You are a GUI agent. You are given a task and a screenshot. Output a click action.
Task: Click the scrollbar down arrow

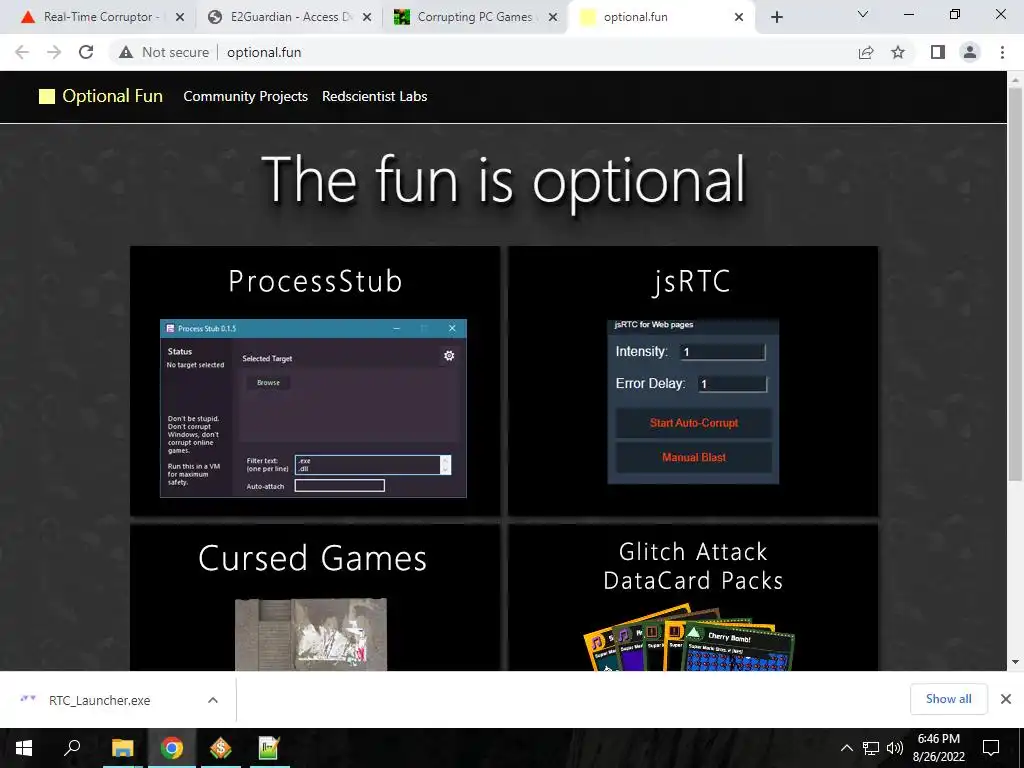1015,662
